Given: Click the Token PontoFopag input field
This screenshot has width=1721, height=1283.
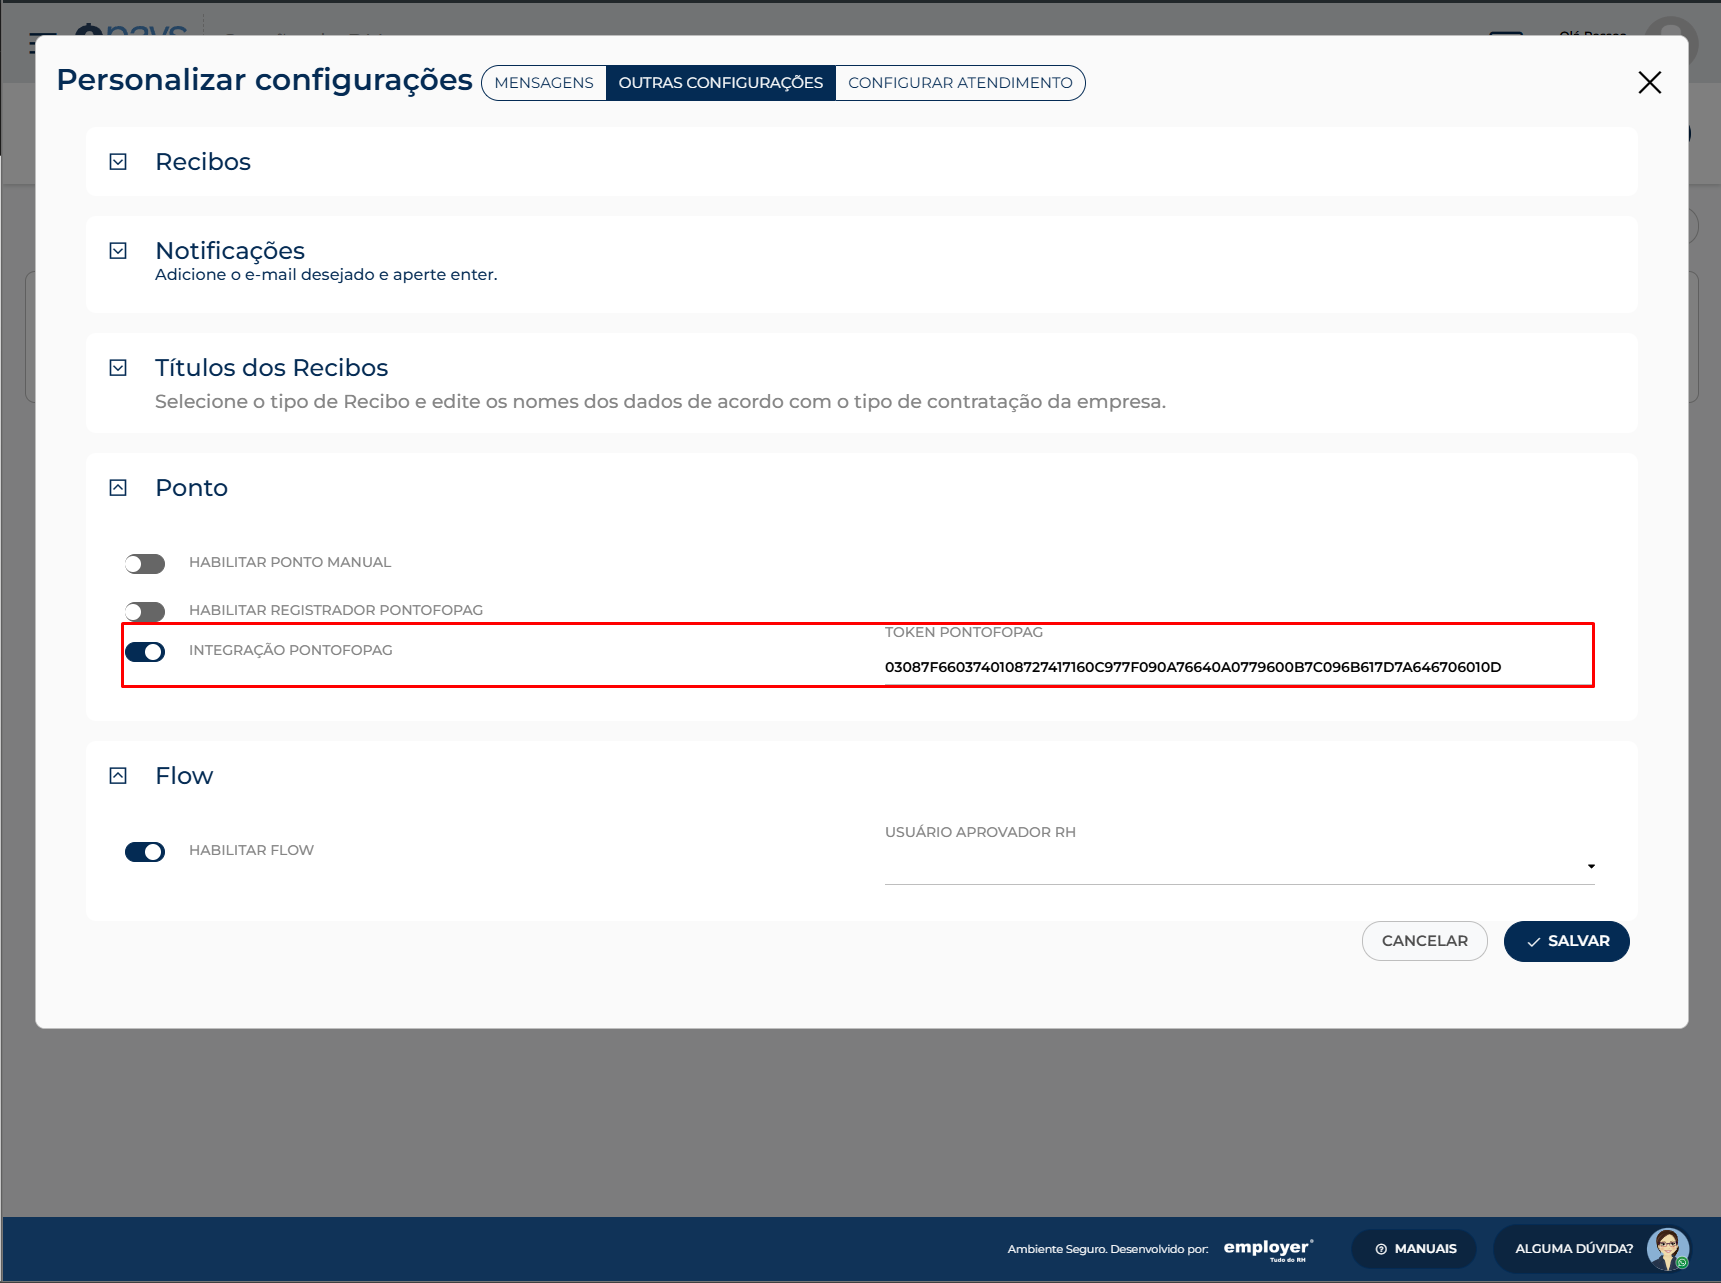Looking at the screenshot, I should (x=1239, y=667).
